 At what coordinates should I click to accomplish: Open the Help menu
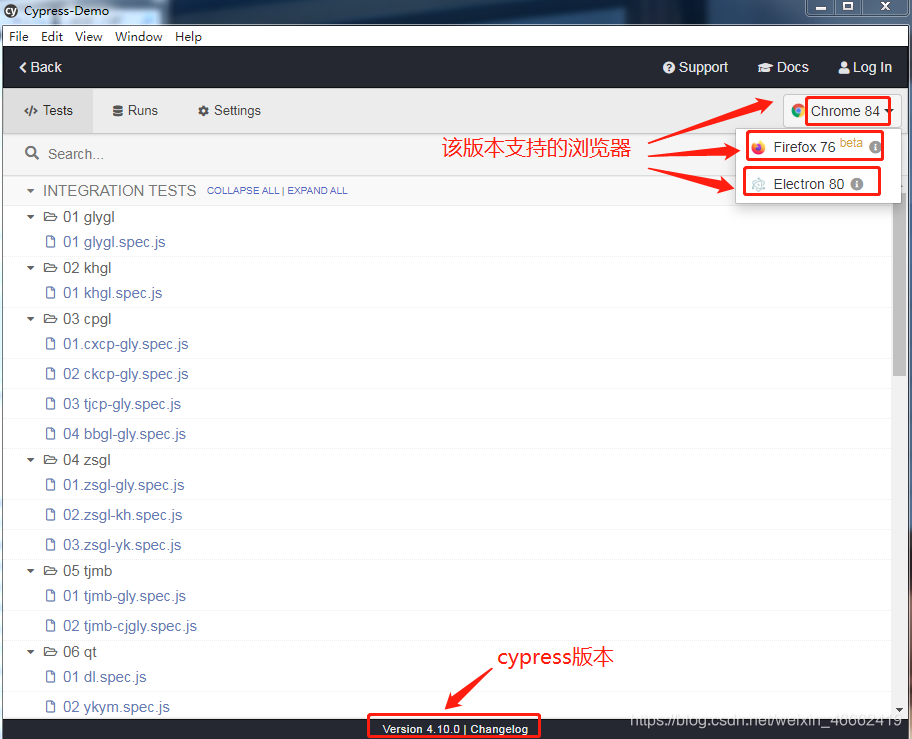(x=188, y=37)
